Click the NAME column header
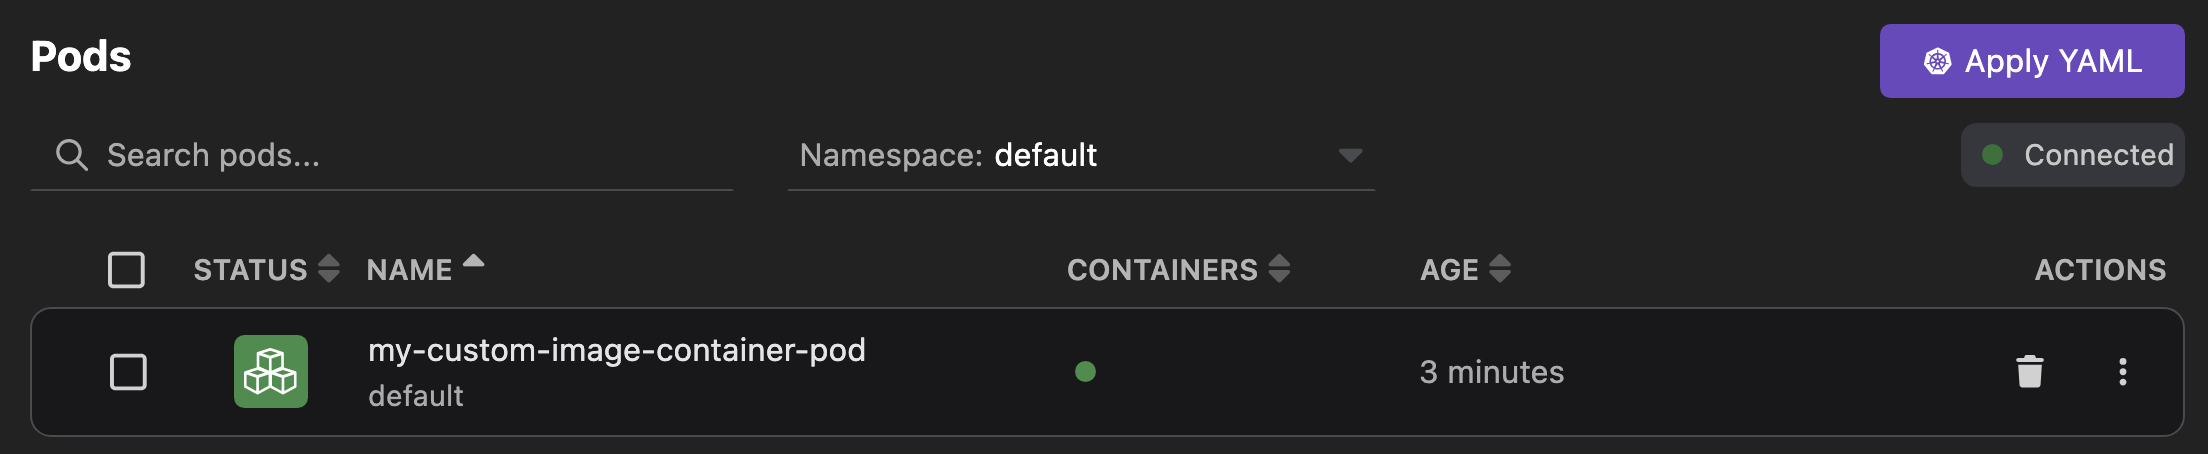Viewport: 2208px width, 454px height. [x=409, y=270]
